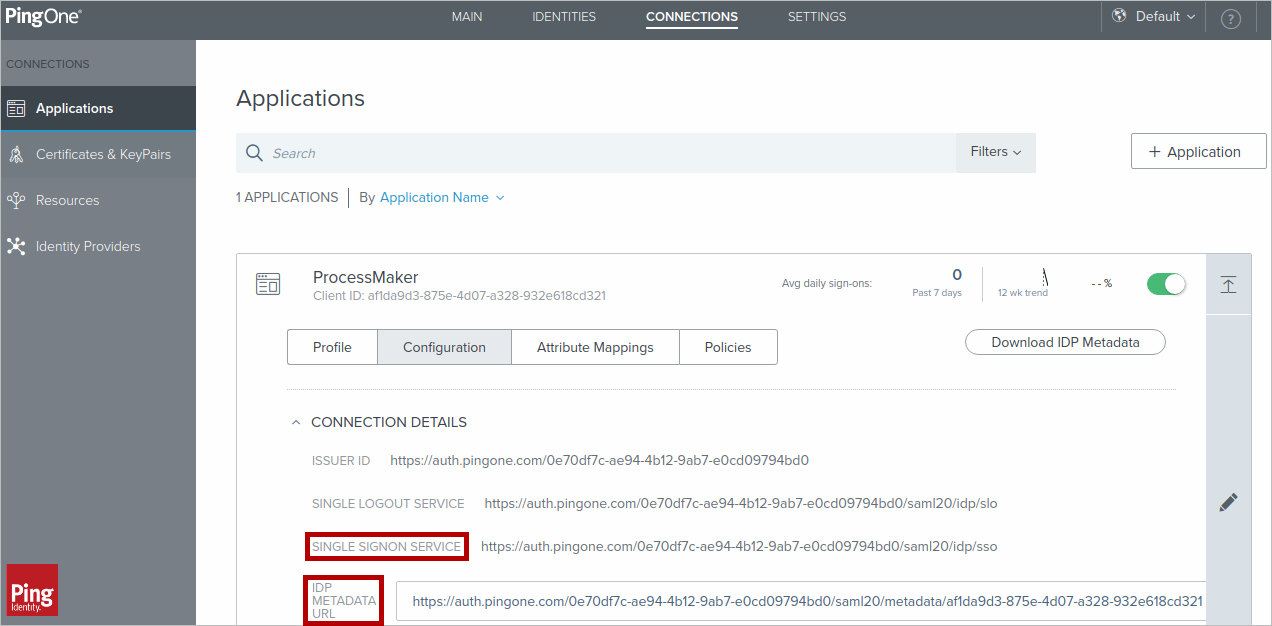Go to the MAIN menu

pos(467,17)
